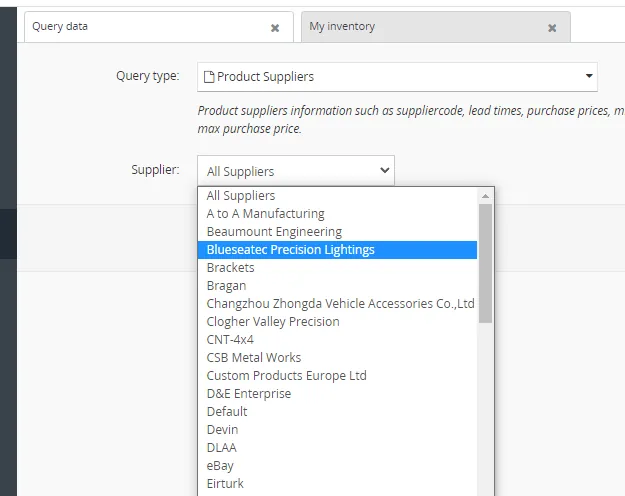Screen dimensions: 625x496
Task: Pick Blueseatec Precision Lightings option
Action: pos(337,250)
